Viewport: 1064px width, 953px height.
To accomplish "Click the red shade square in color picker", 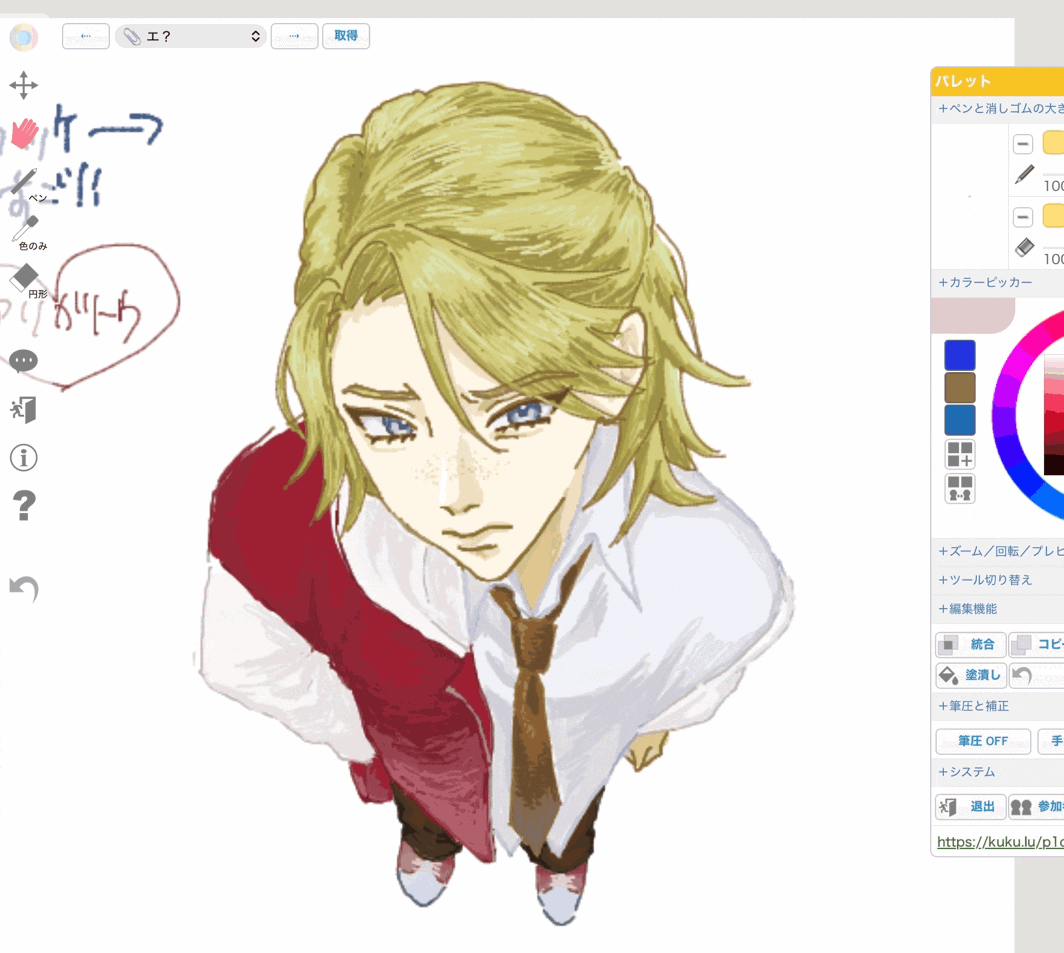I will click(1054, 414).
